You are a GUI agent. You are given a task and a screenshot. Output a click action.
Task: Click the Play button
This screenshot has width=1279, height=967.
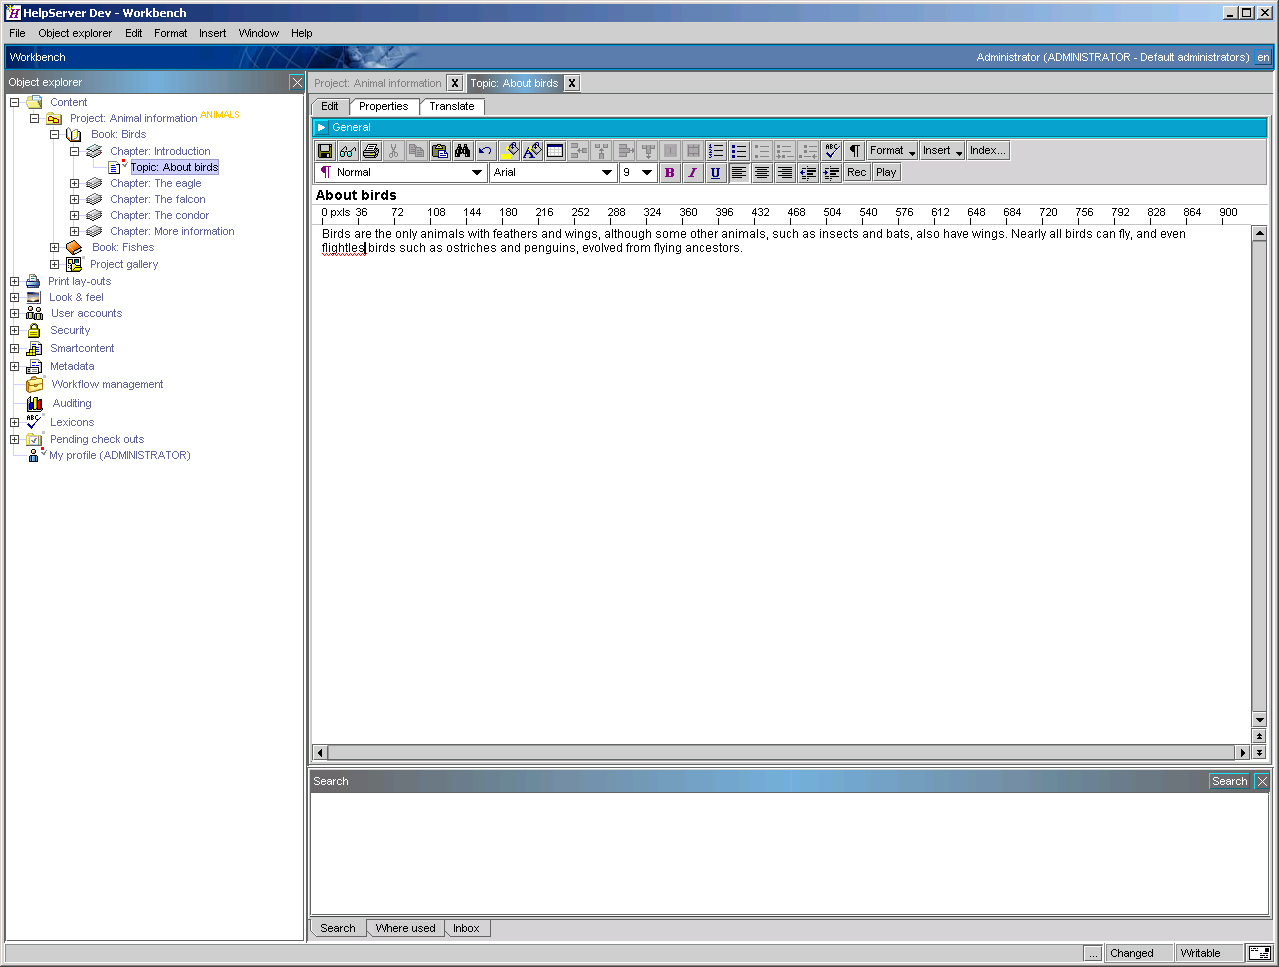coord(886,173)
